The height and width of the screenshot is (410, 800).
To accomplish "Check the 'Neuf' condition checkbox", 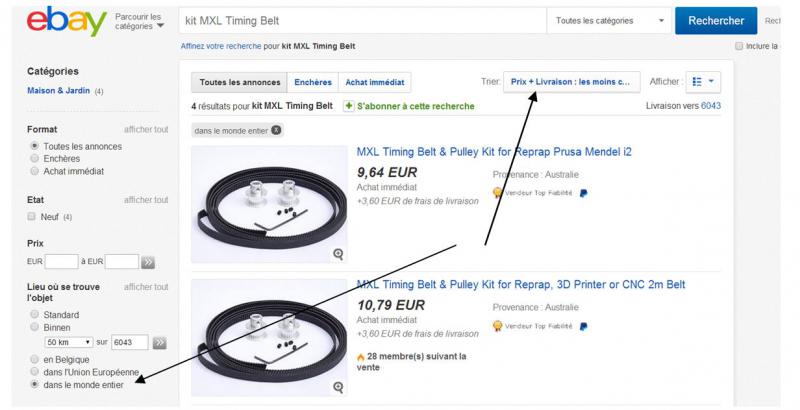I will pos(34,216).
